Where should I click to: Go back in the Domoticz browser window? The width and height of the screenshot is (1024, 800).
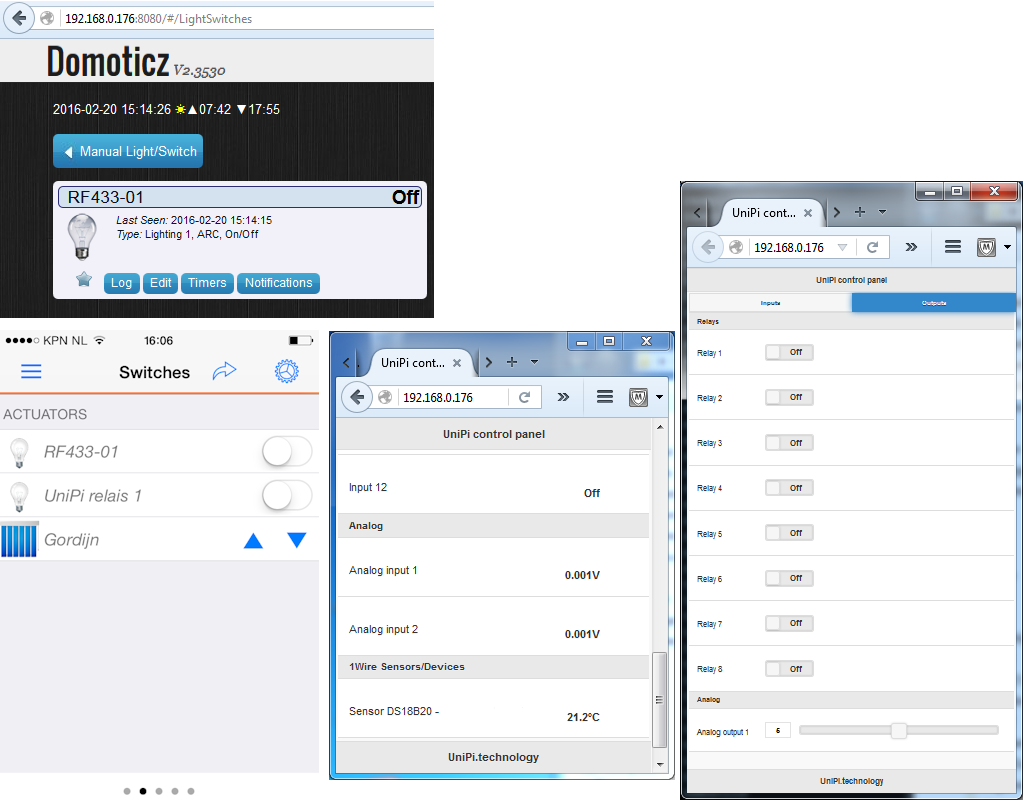pyautogui.click(x=20, y=18)
